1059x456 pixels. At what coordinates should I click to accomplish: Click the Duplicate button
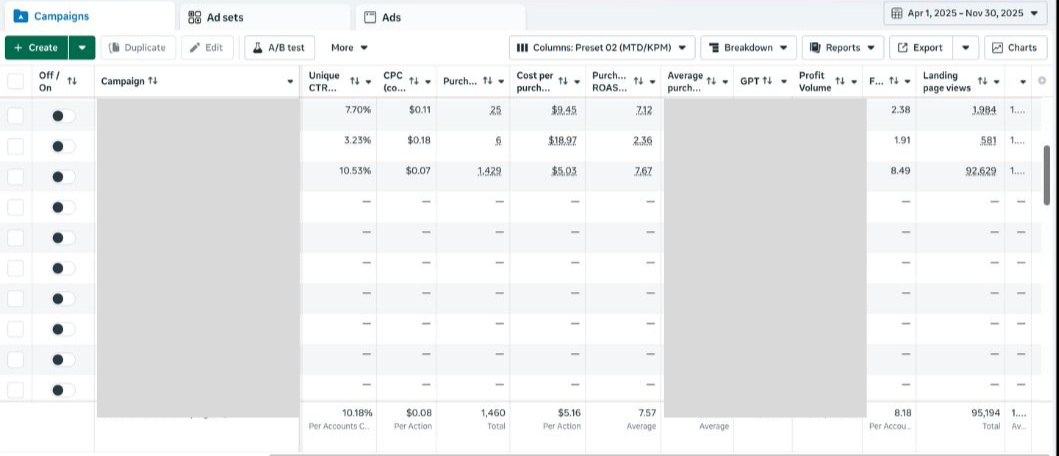138,48
